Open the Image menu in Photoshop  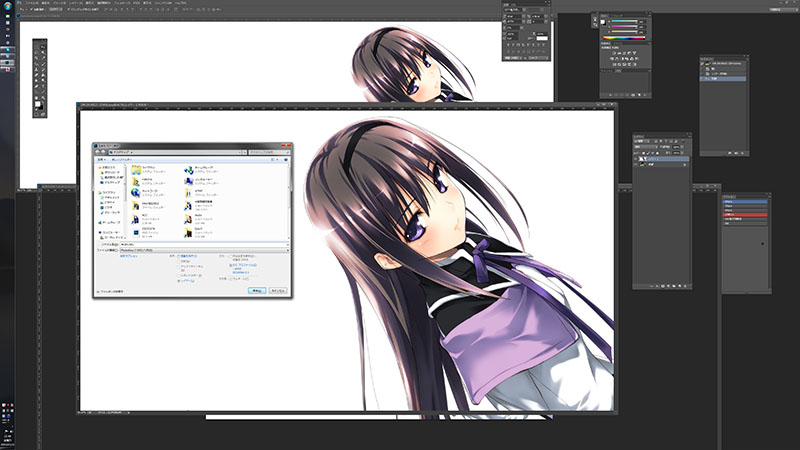pos(60,3)
